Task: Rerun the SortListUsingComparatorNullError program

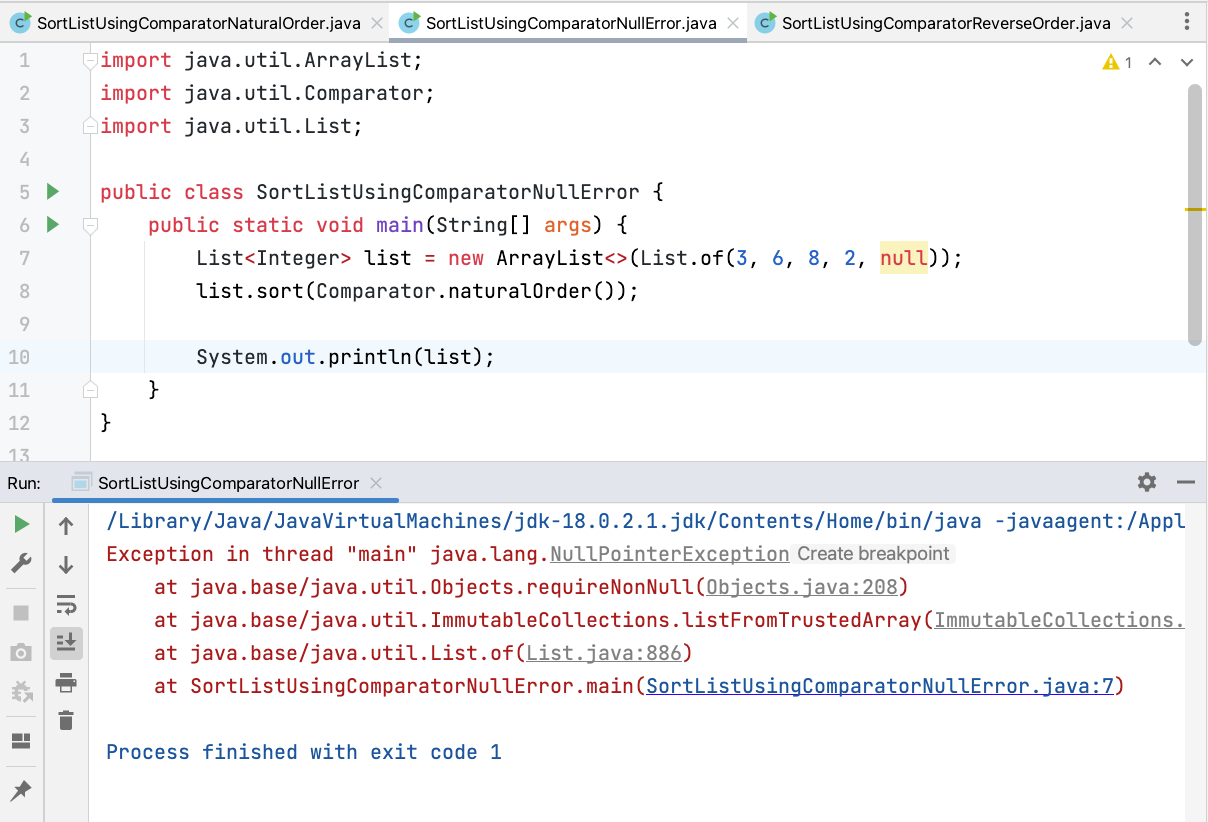Action: tap(21, 523)
